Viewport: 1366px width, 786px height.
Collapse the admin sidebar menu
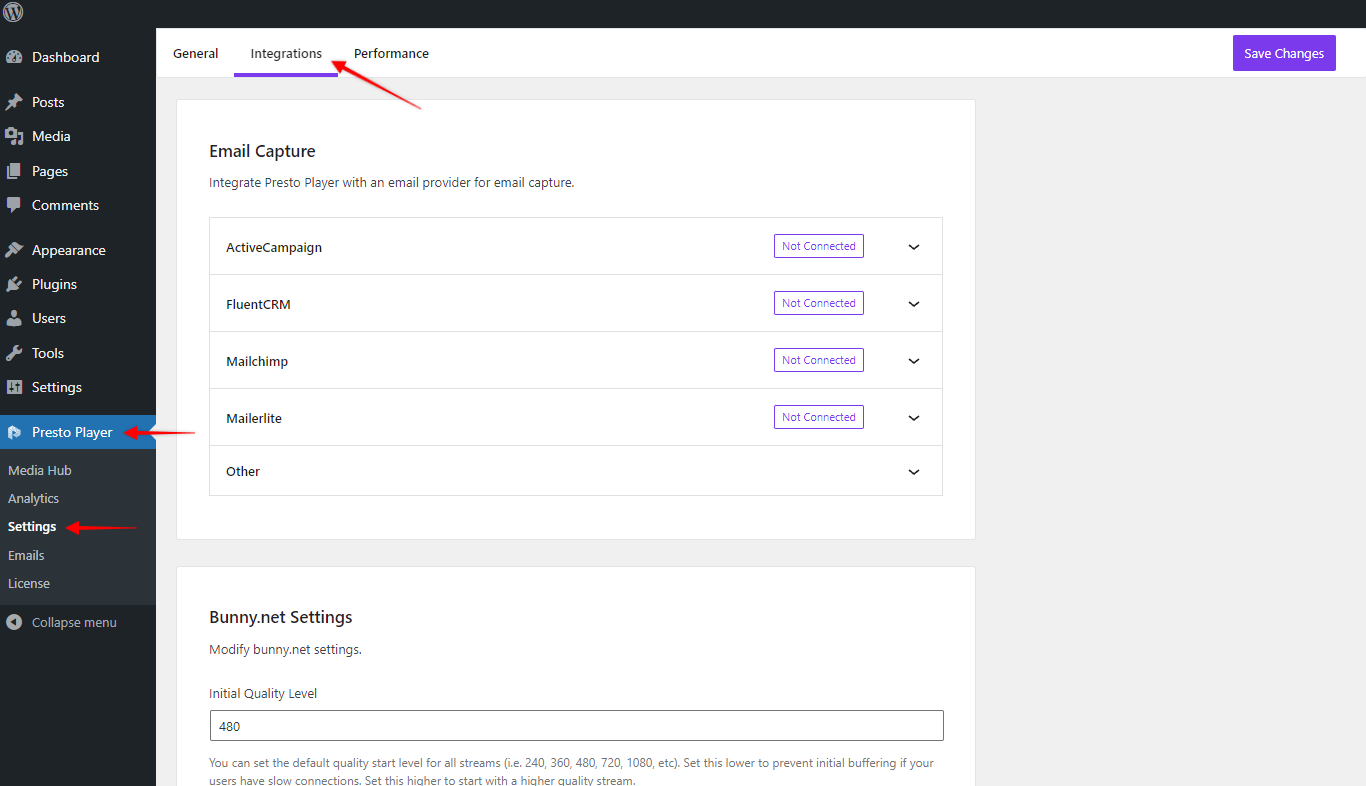pyautogui.click(x=73, y=622)
